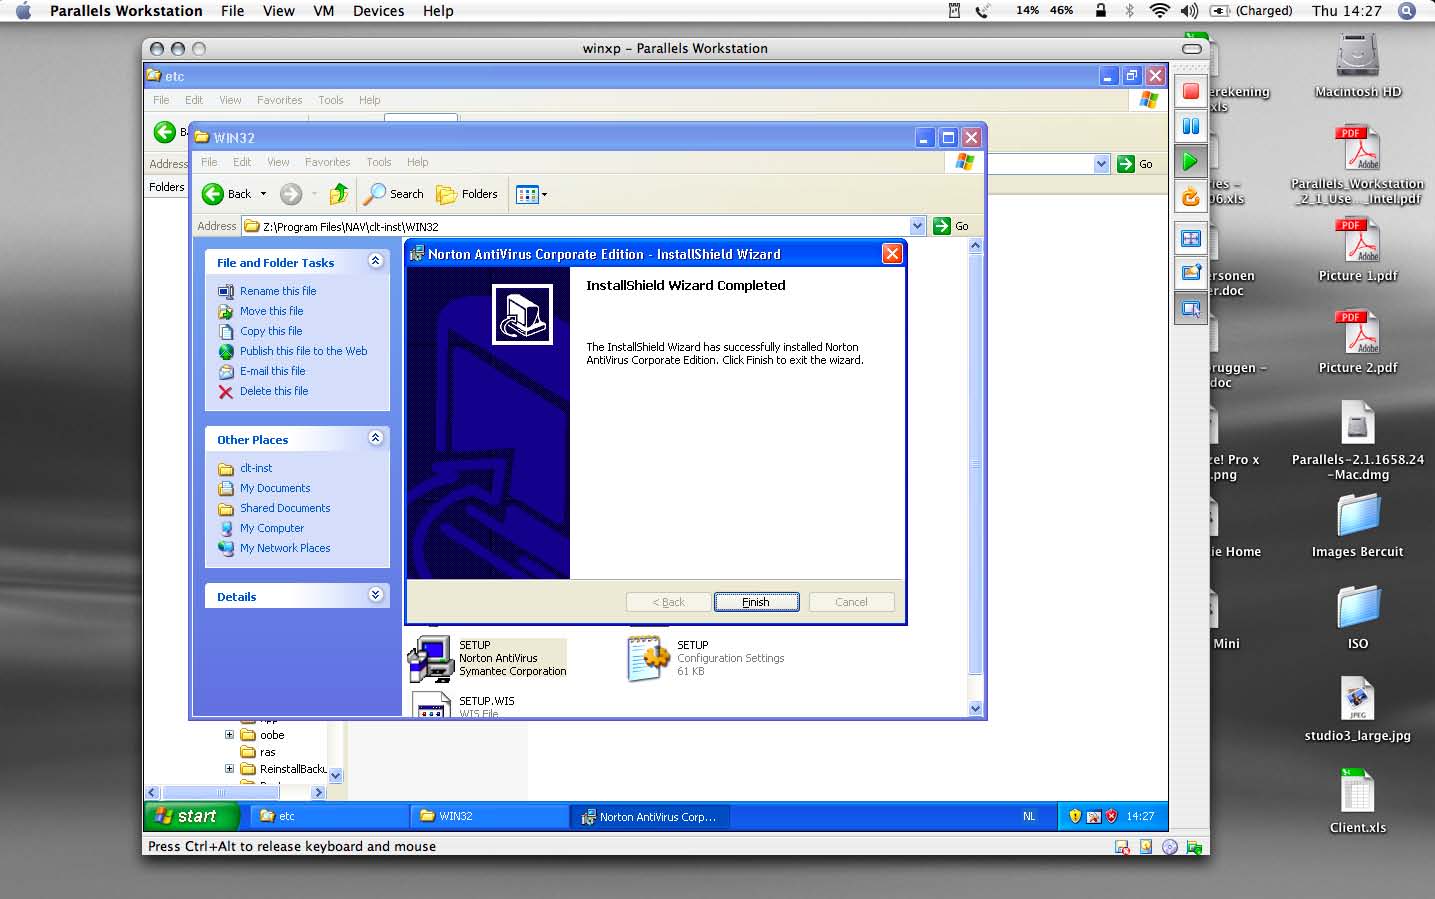This screenshot has width=1435, height=899.
Task: Expand oobe folder in etc tree
Action: point(229,735)
